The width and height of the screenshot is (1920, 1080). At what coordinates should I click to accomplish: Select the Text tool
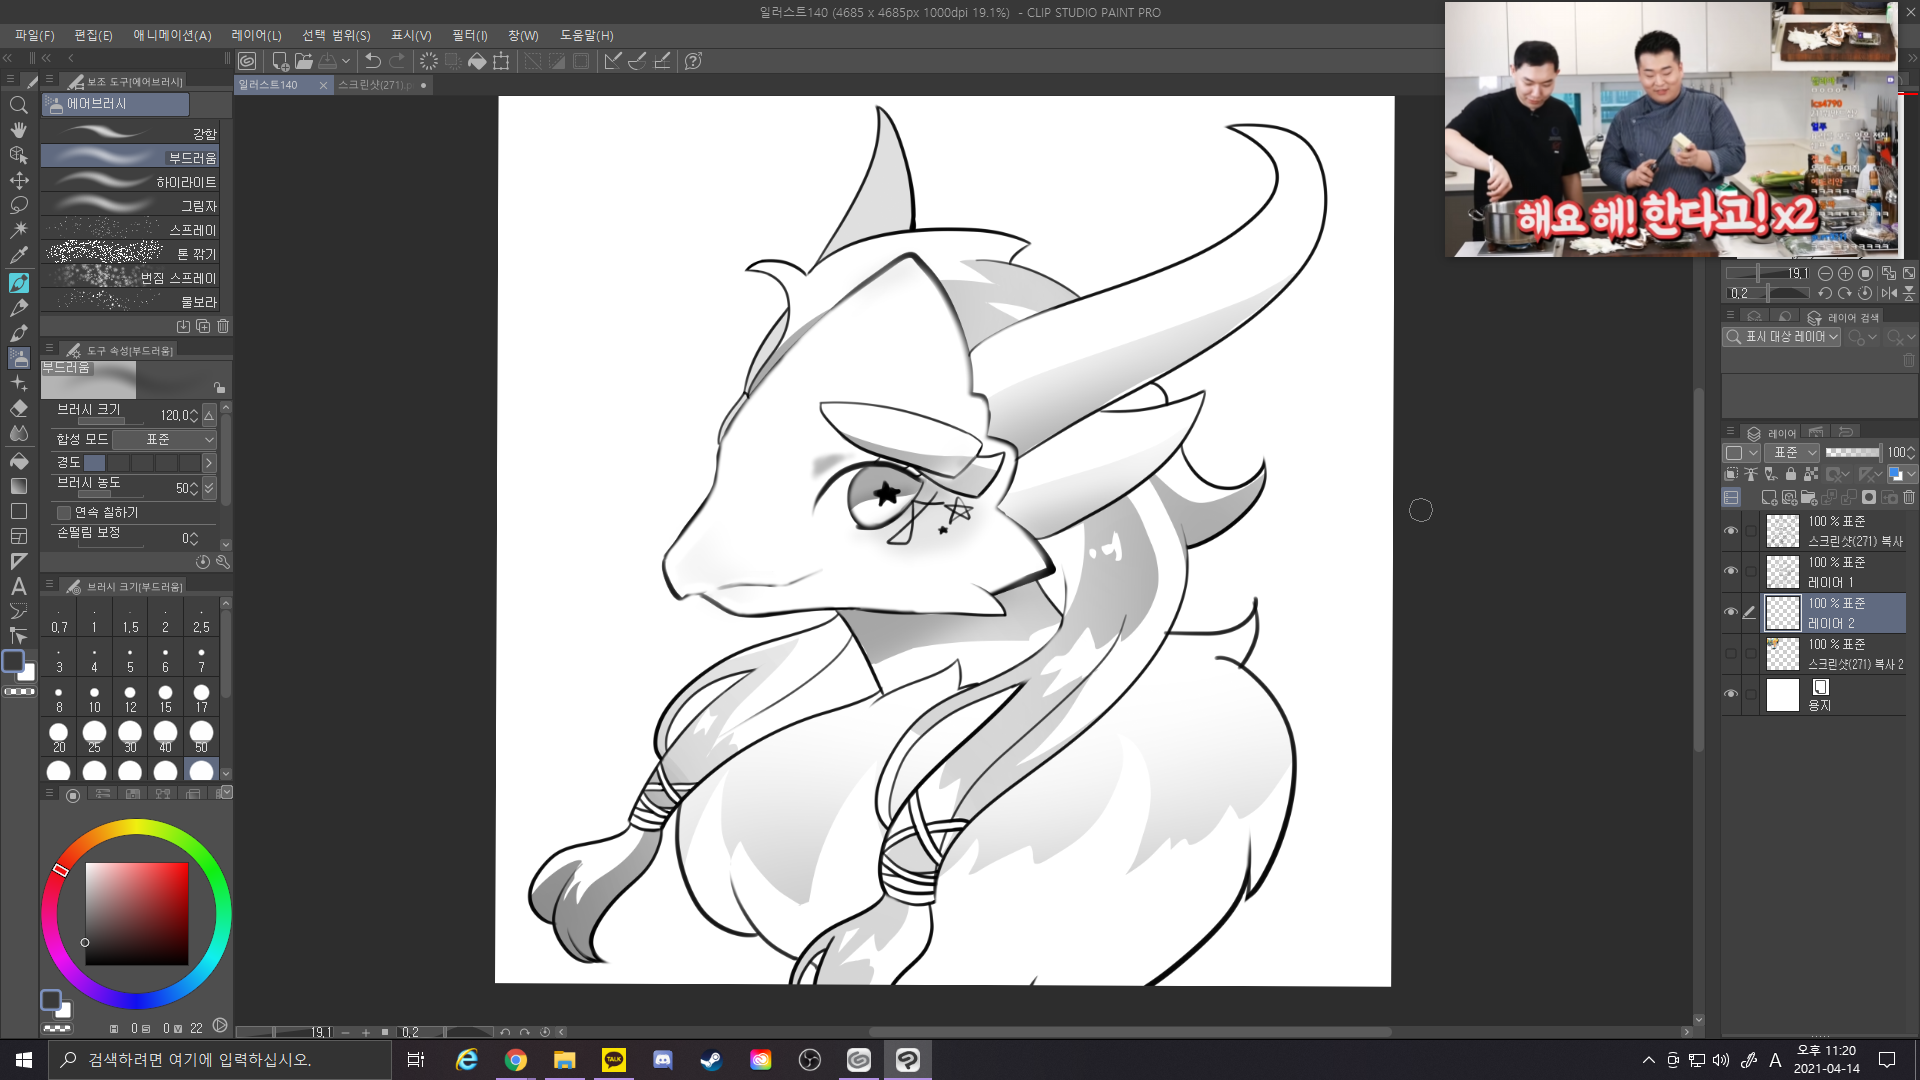18,586
